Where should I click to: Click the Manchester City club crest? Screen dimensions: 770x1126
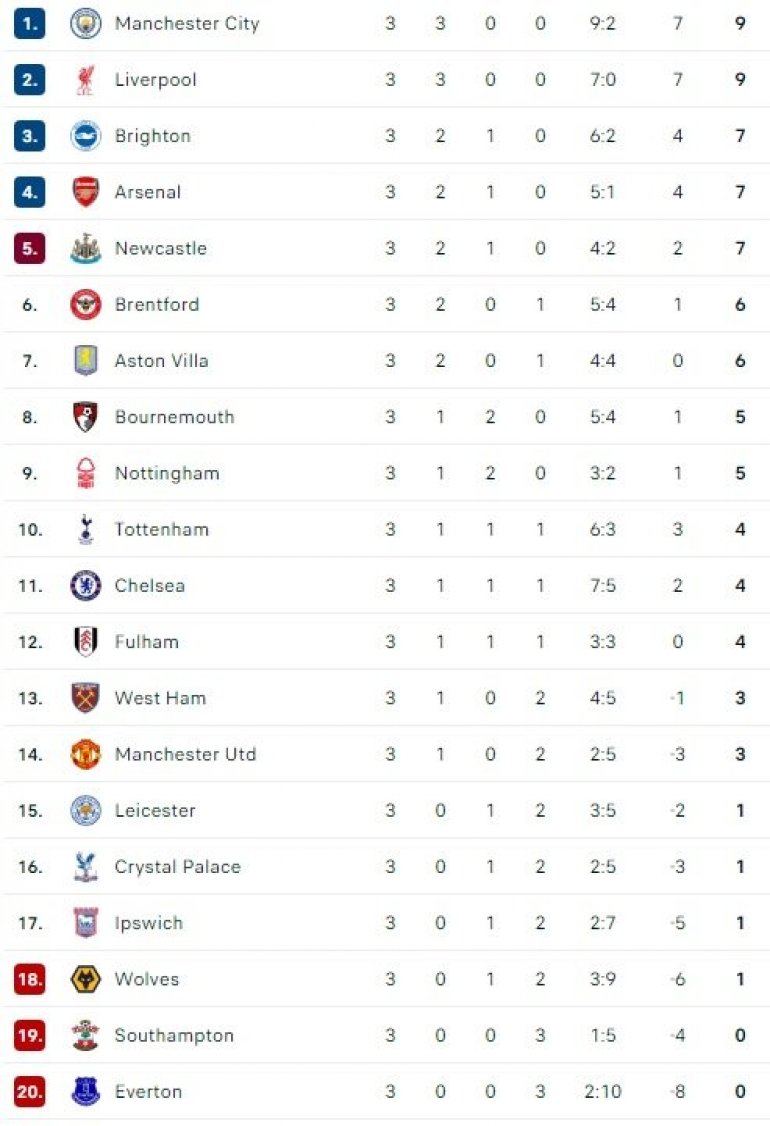[x=86, y=24]
